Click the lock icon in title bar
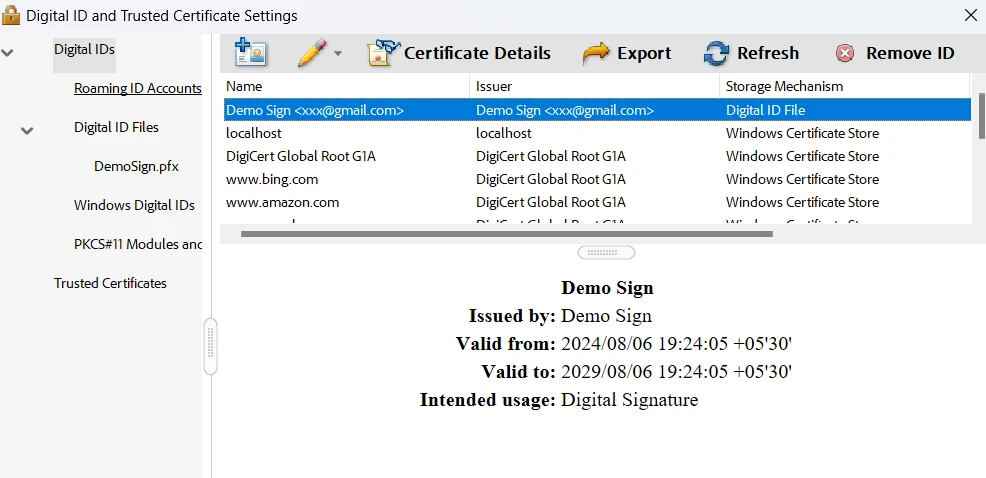The width and height of the screenshot is (986, 478). coord(11,15)
